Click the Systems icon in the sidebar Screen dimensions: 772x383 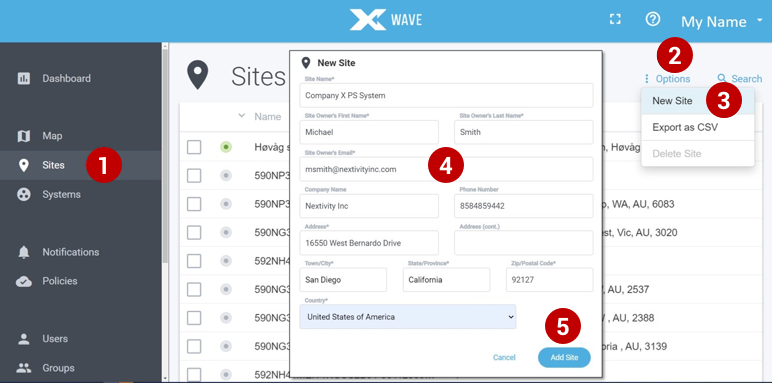point(23,194)
